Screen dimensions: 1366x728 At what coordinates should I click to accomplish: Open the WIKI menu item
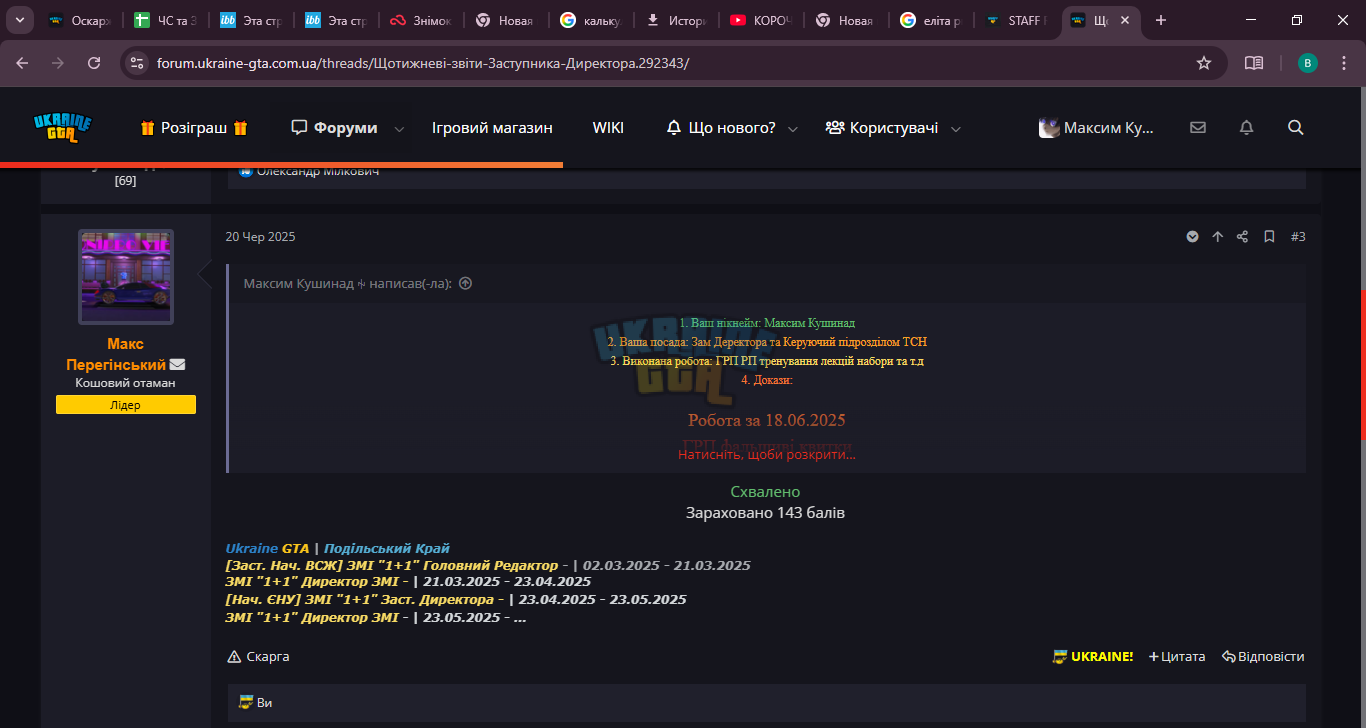point(608,128)
